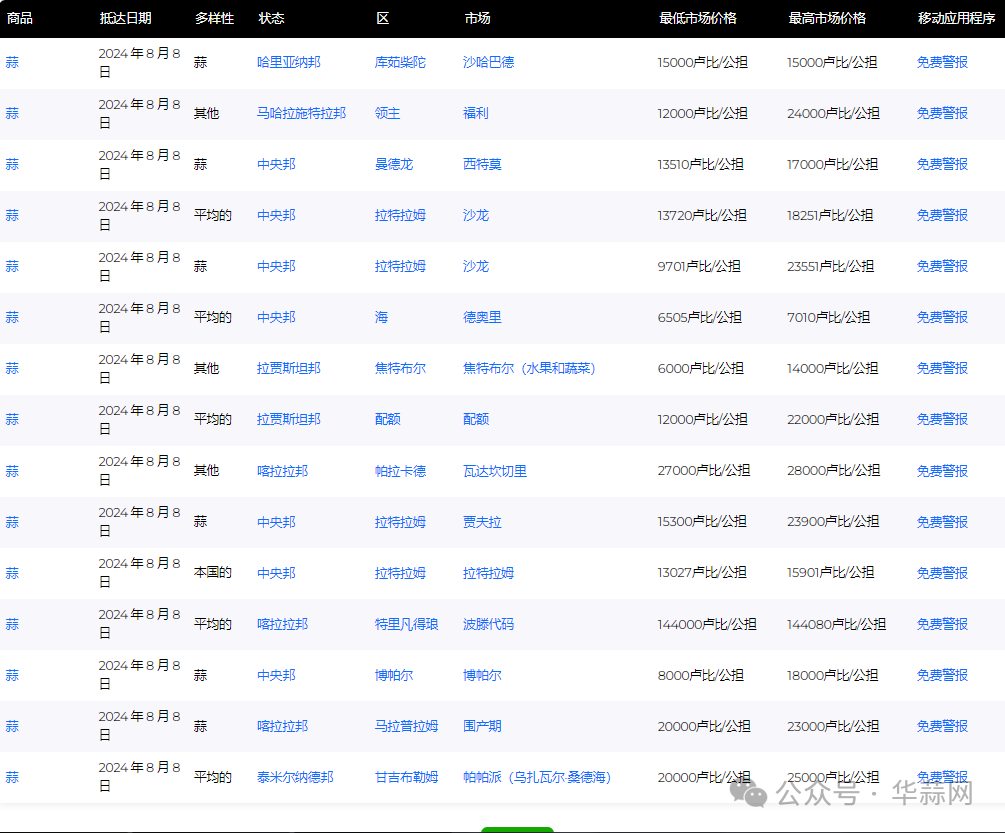Select the 144000卢比/公担 minimum price cell
Screen dimensions: 1005x833
click(x=707, y=624)
